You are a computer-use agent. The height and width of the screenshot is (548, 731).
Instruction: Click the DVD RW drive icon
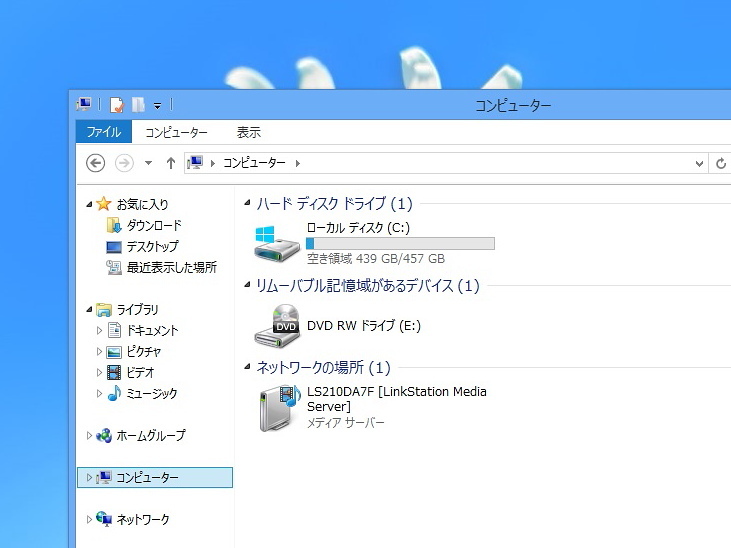276,326
